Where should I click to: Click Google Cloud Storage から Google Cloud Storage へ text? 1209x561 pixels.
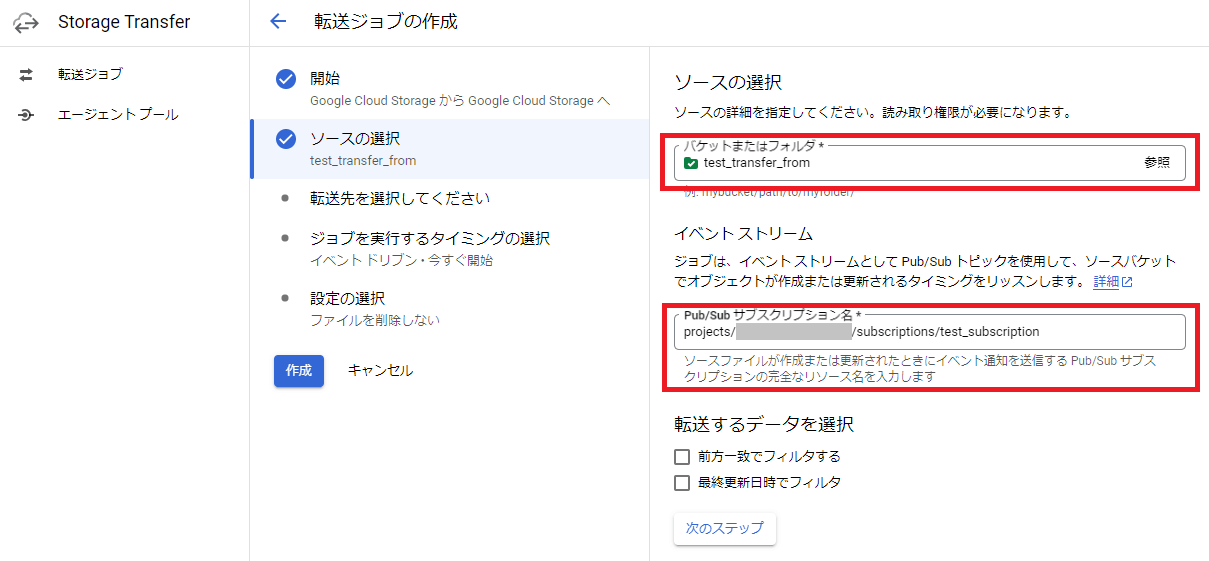(x=460, y=100)
